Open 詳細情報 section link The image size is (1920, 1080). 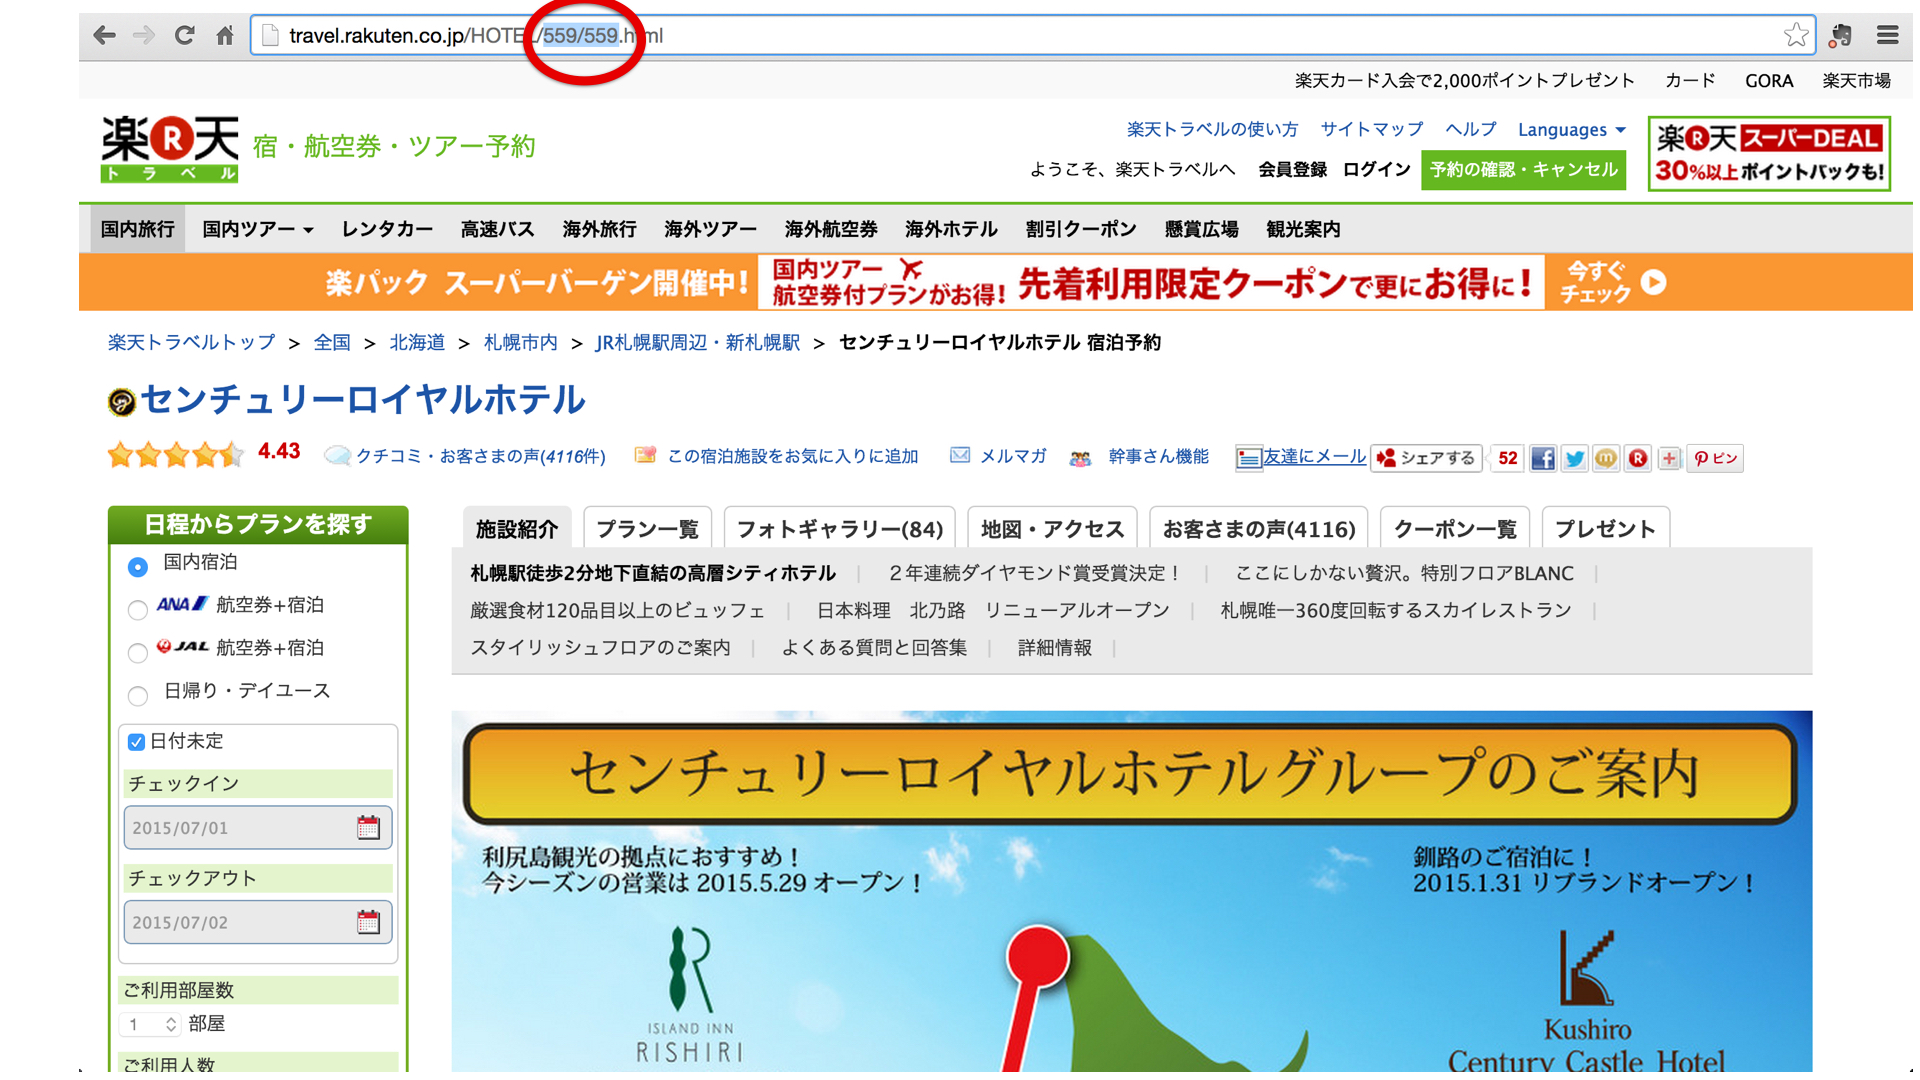pos(1054,648)
